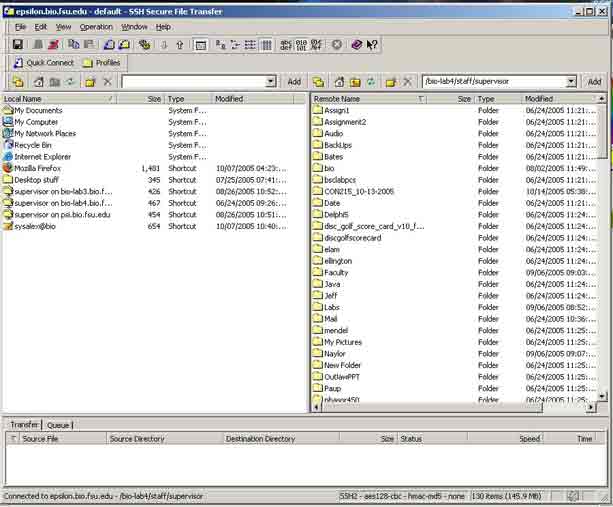
Task: Sort by Remote Name column header
Action: click(369, 99)
